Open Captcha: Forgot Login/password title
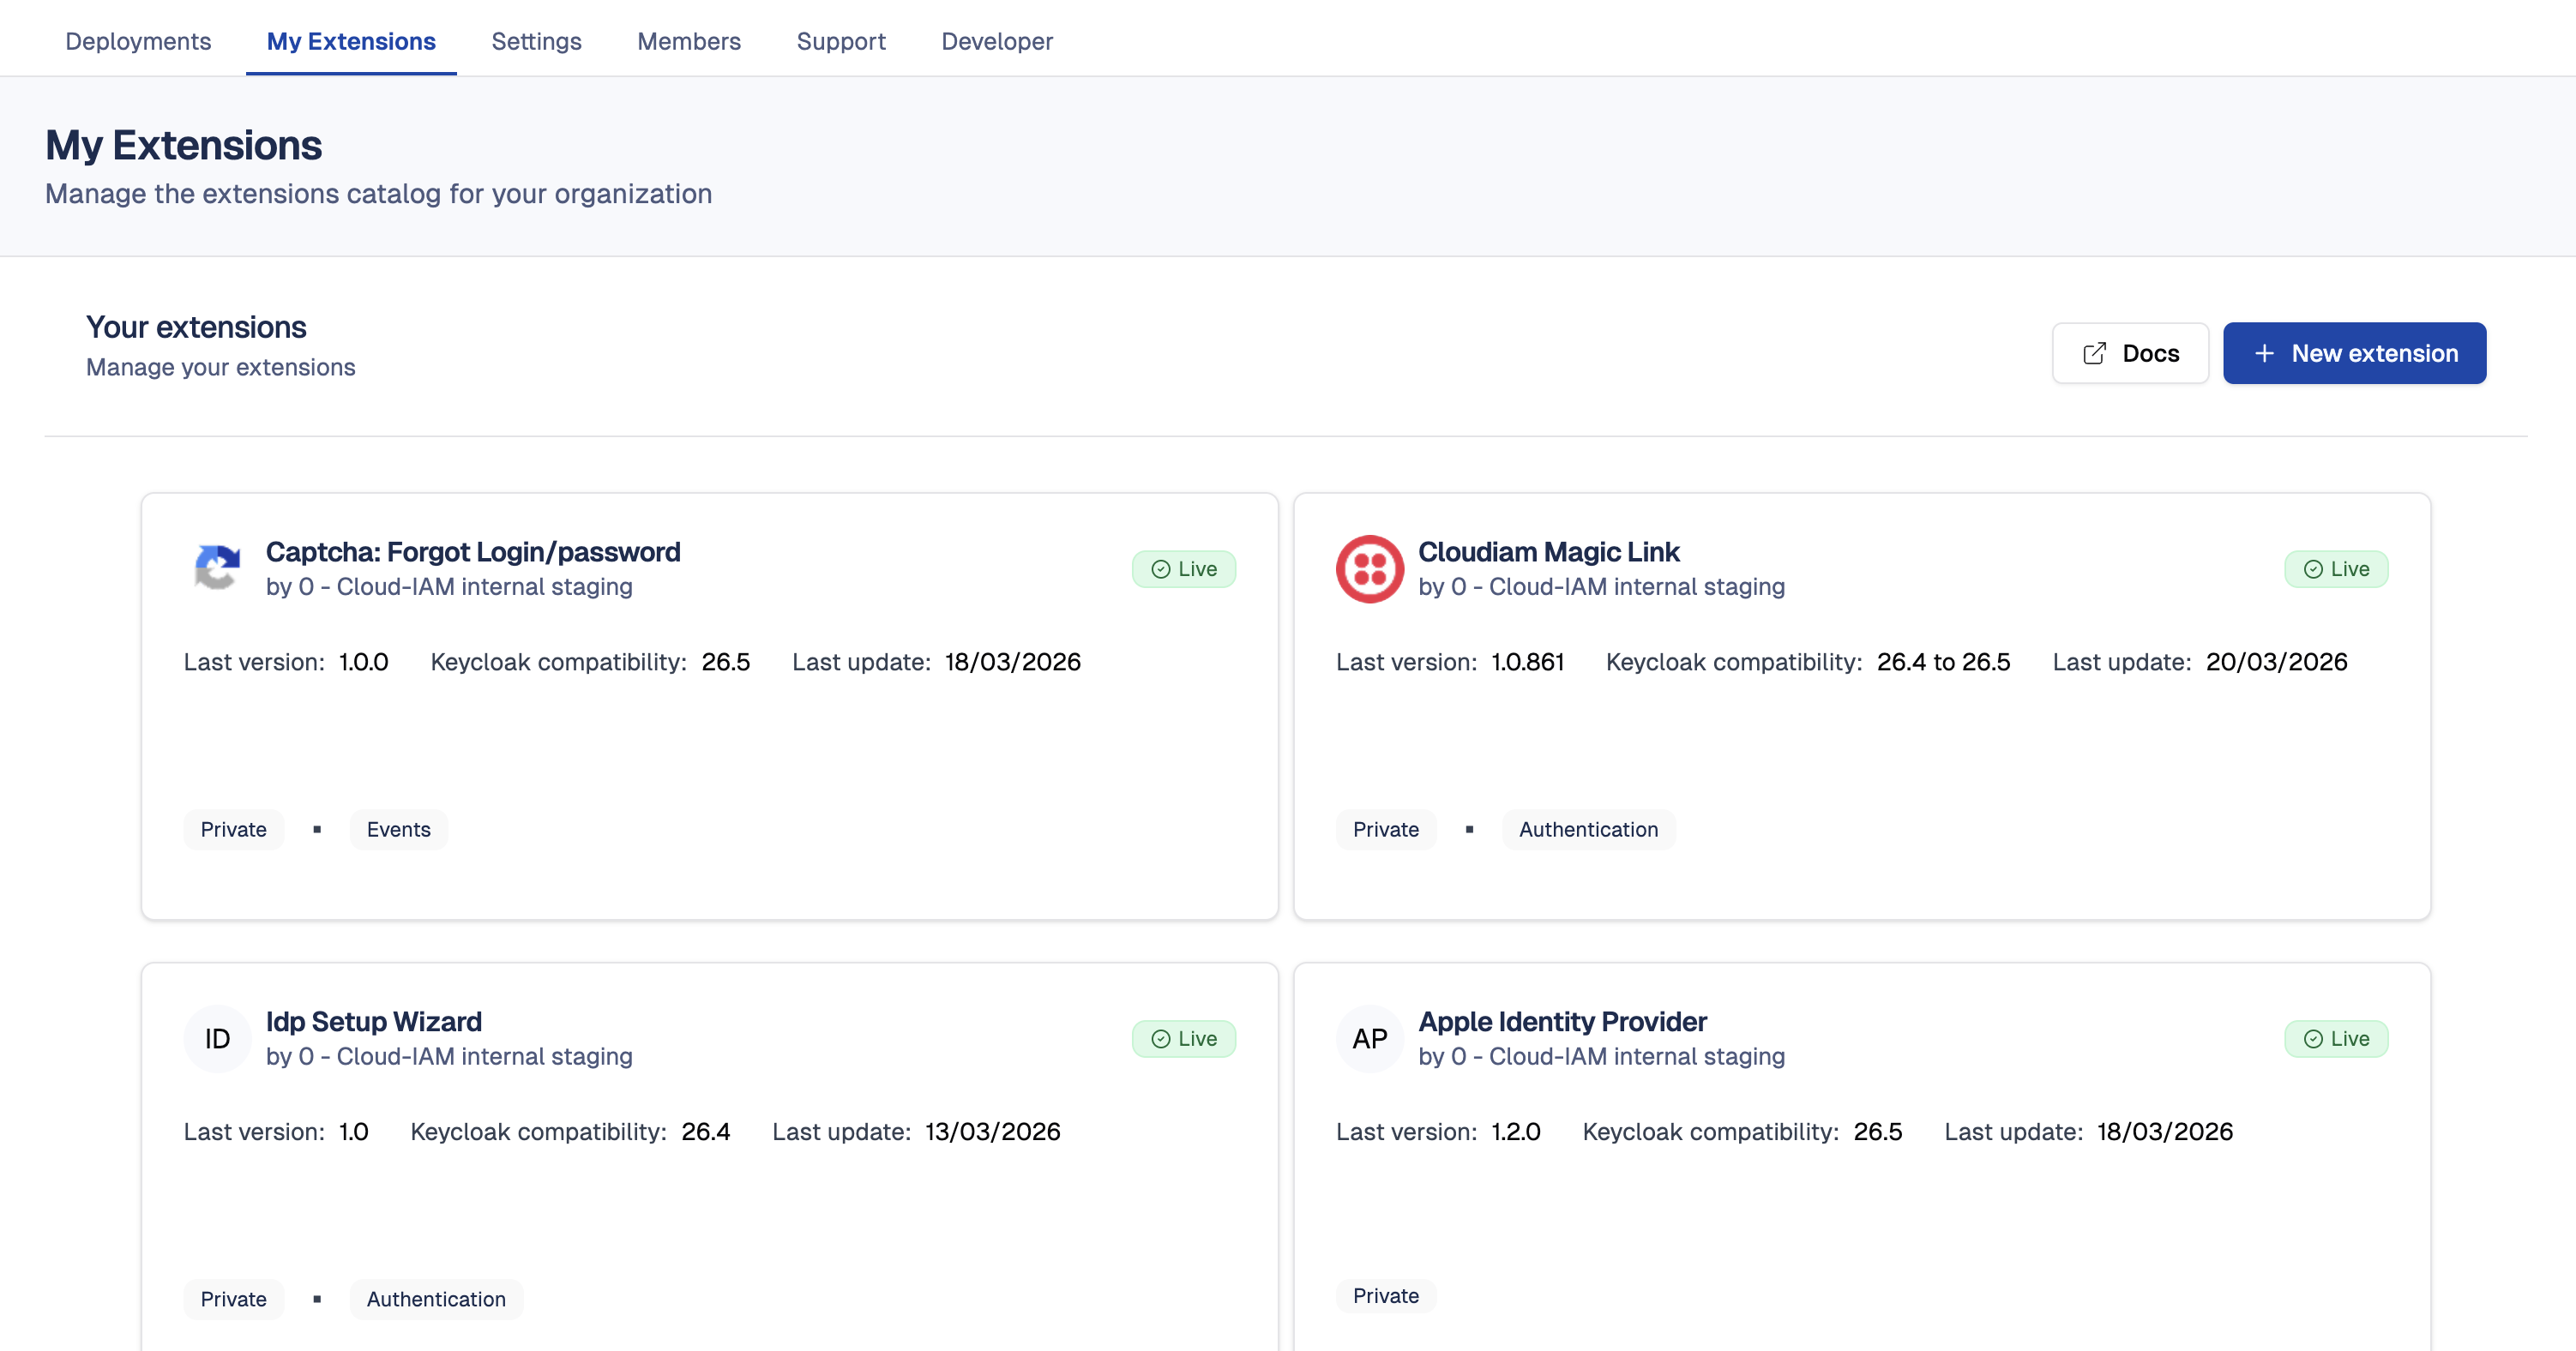 [473, 551]
